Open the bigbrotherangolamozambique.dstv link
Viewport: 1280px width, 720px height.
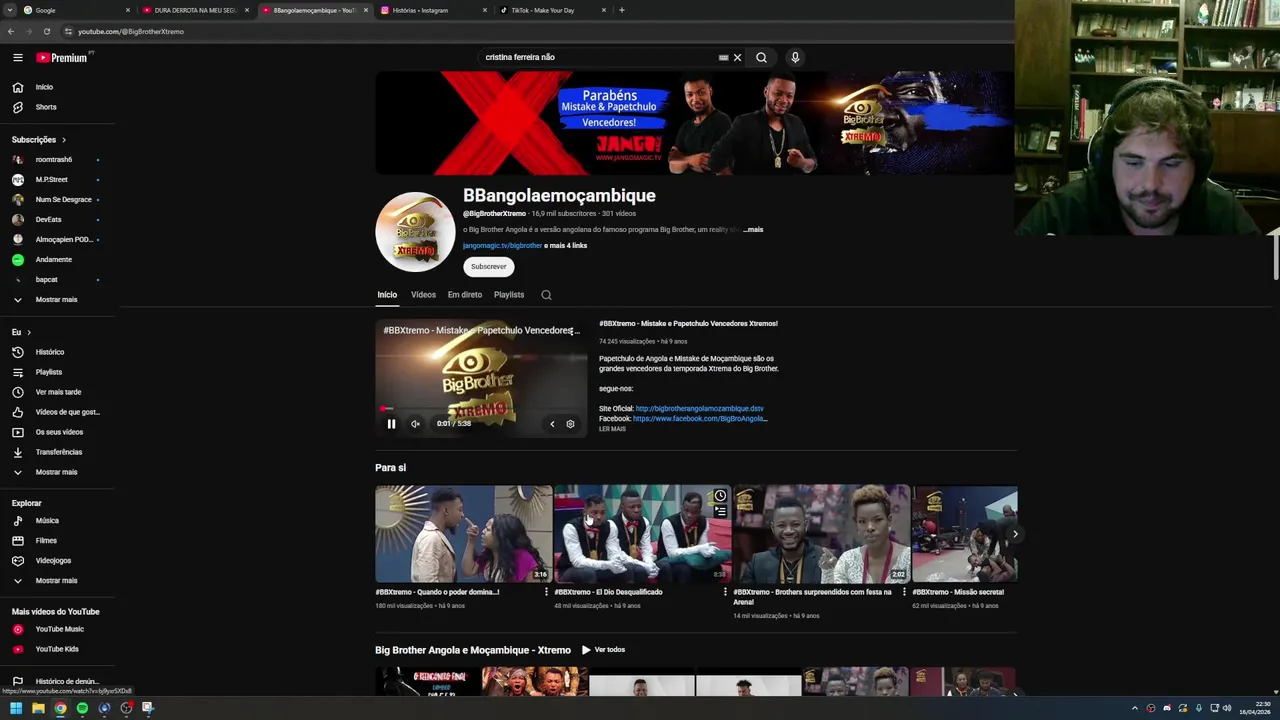699,409
